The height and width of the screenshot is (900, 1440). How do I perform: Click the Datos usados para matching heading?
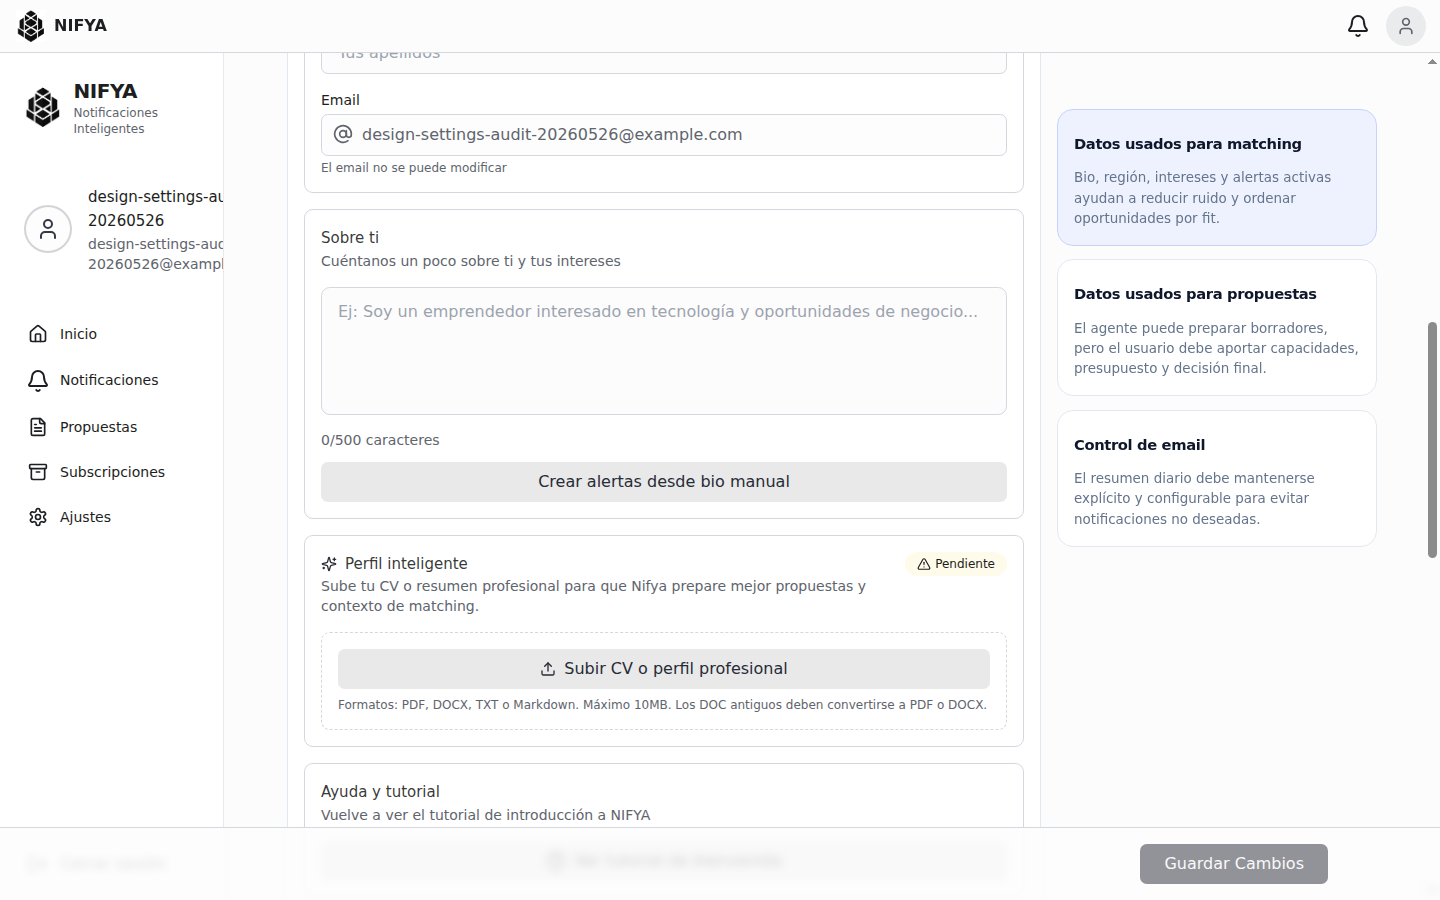[1188, 144]
